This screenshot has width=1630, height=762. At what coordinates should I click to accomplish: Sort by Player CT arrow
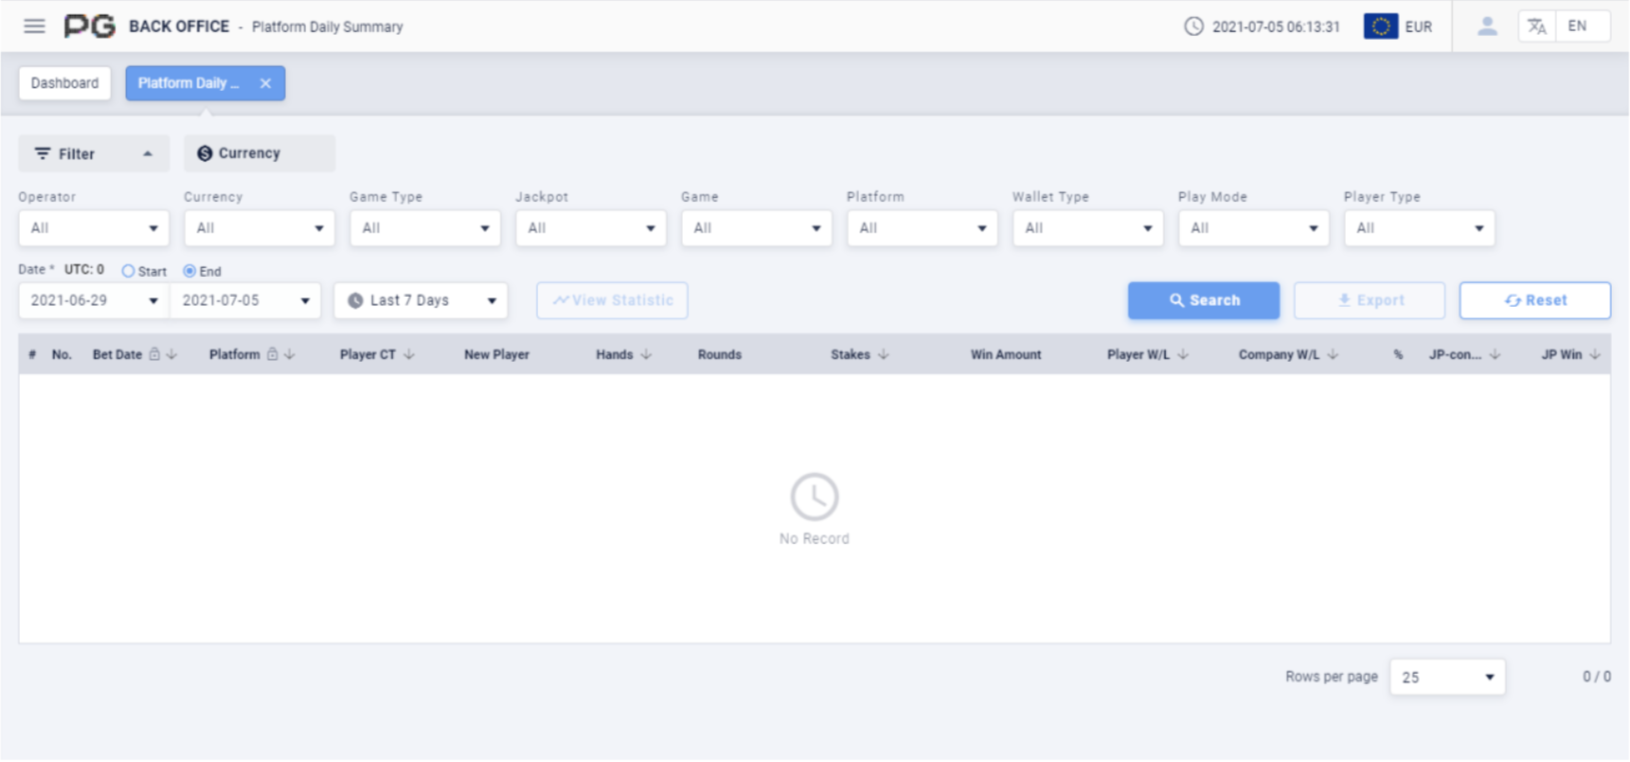point(409,354)
